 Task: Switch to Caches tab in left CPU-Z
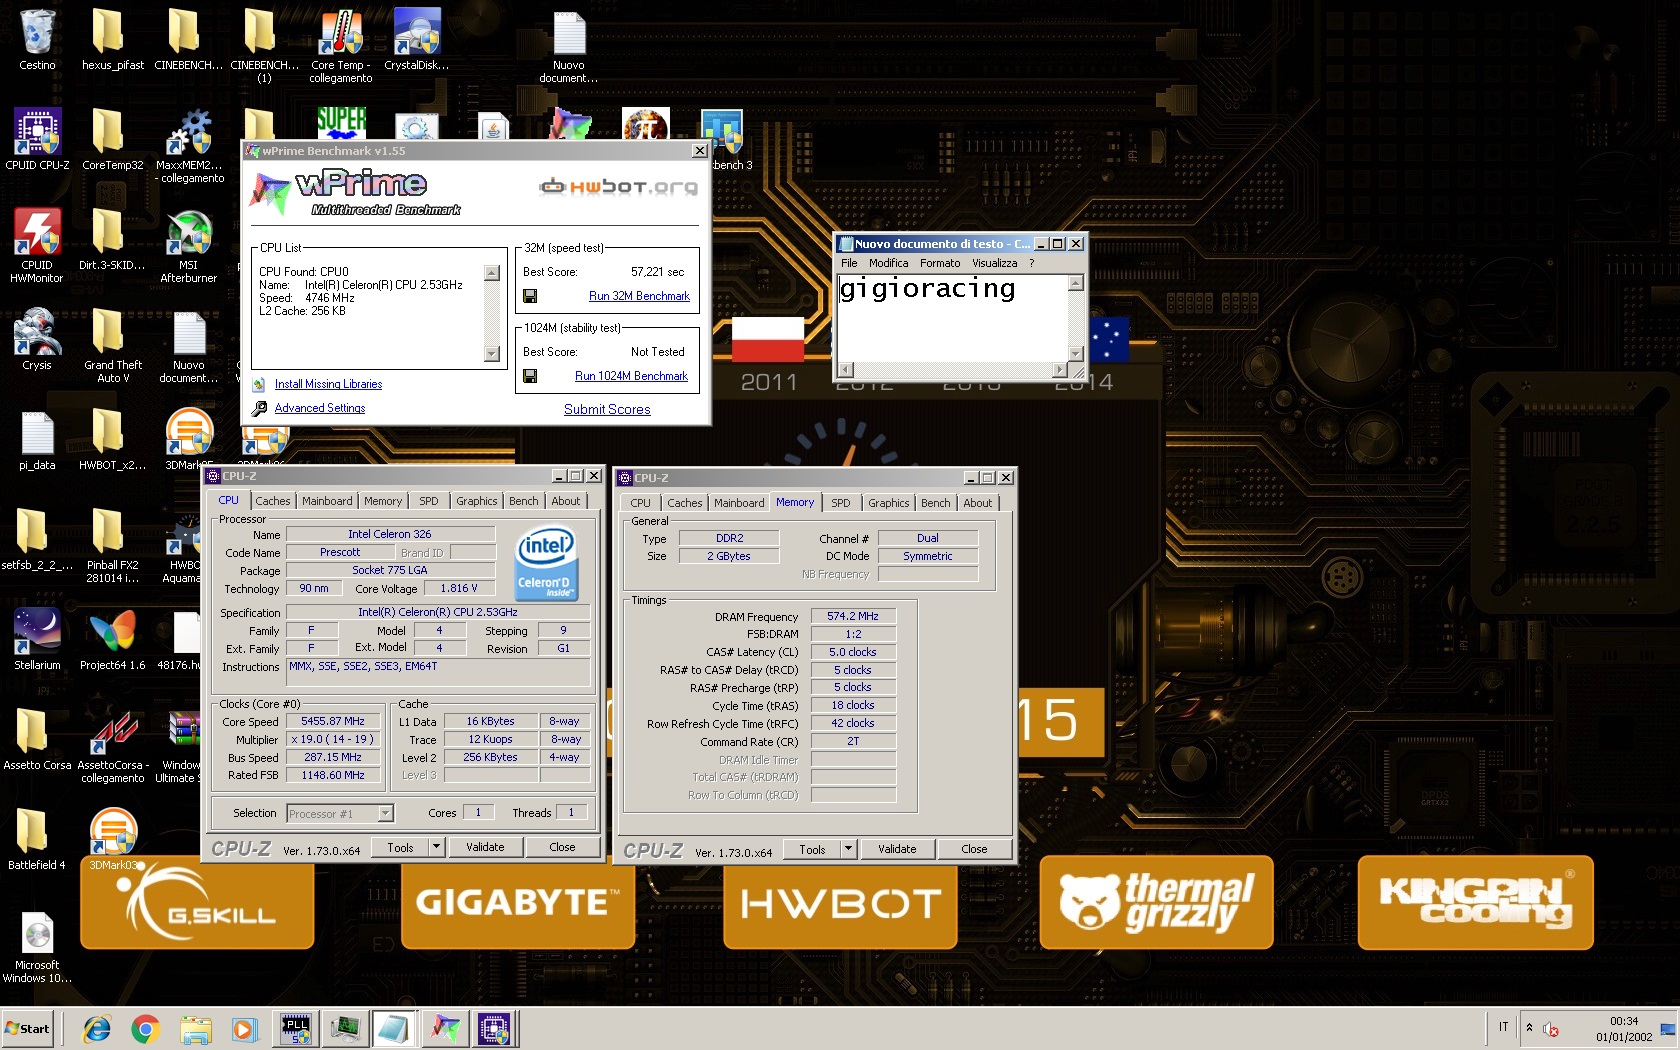[x=272, y=501]
